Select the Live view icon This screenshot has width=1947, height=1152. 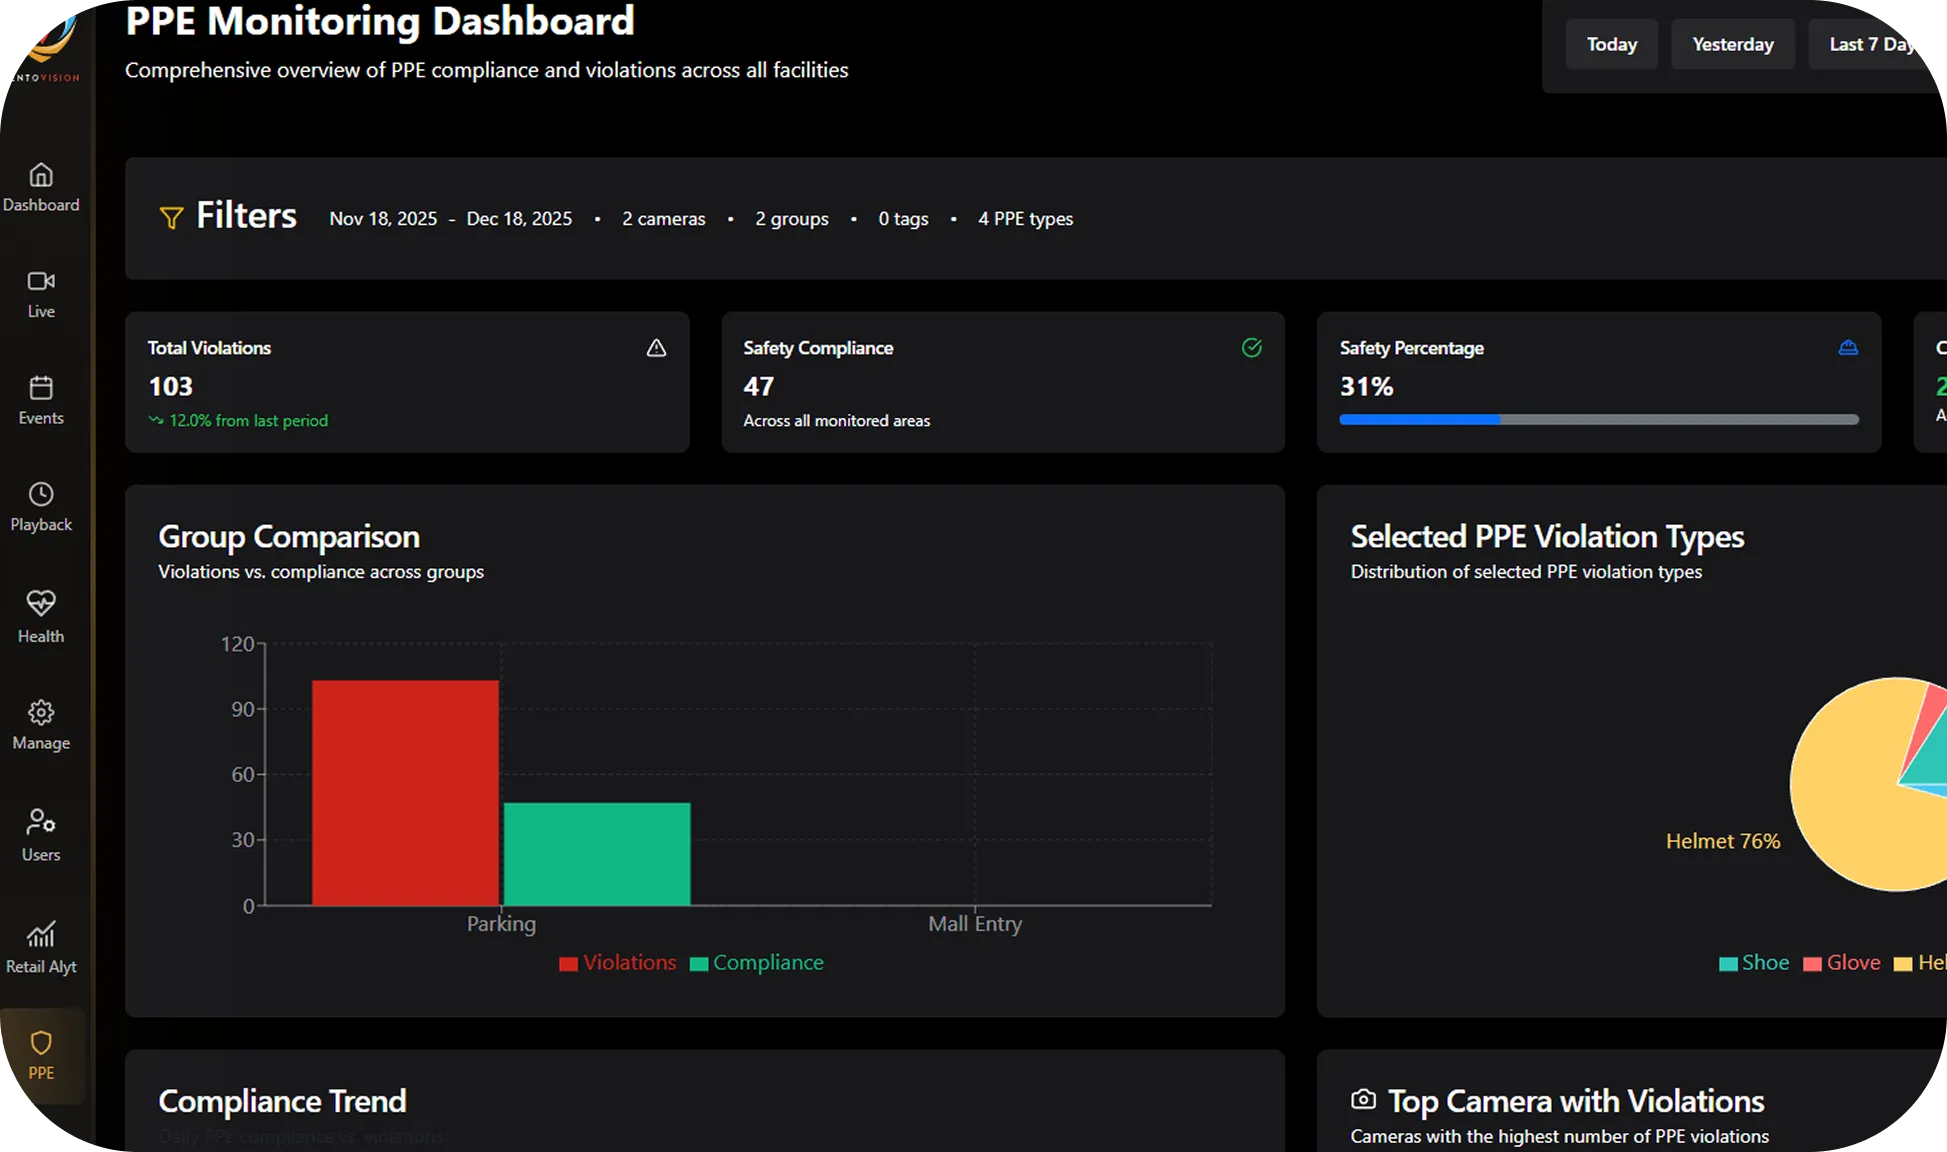click(41, 292)
